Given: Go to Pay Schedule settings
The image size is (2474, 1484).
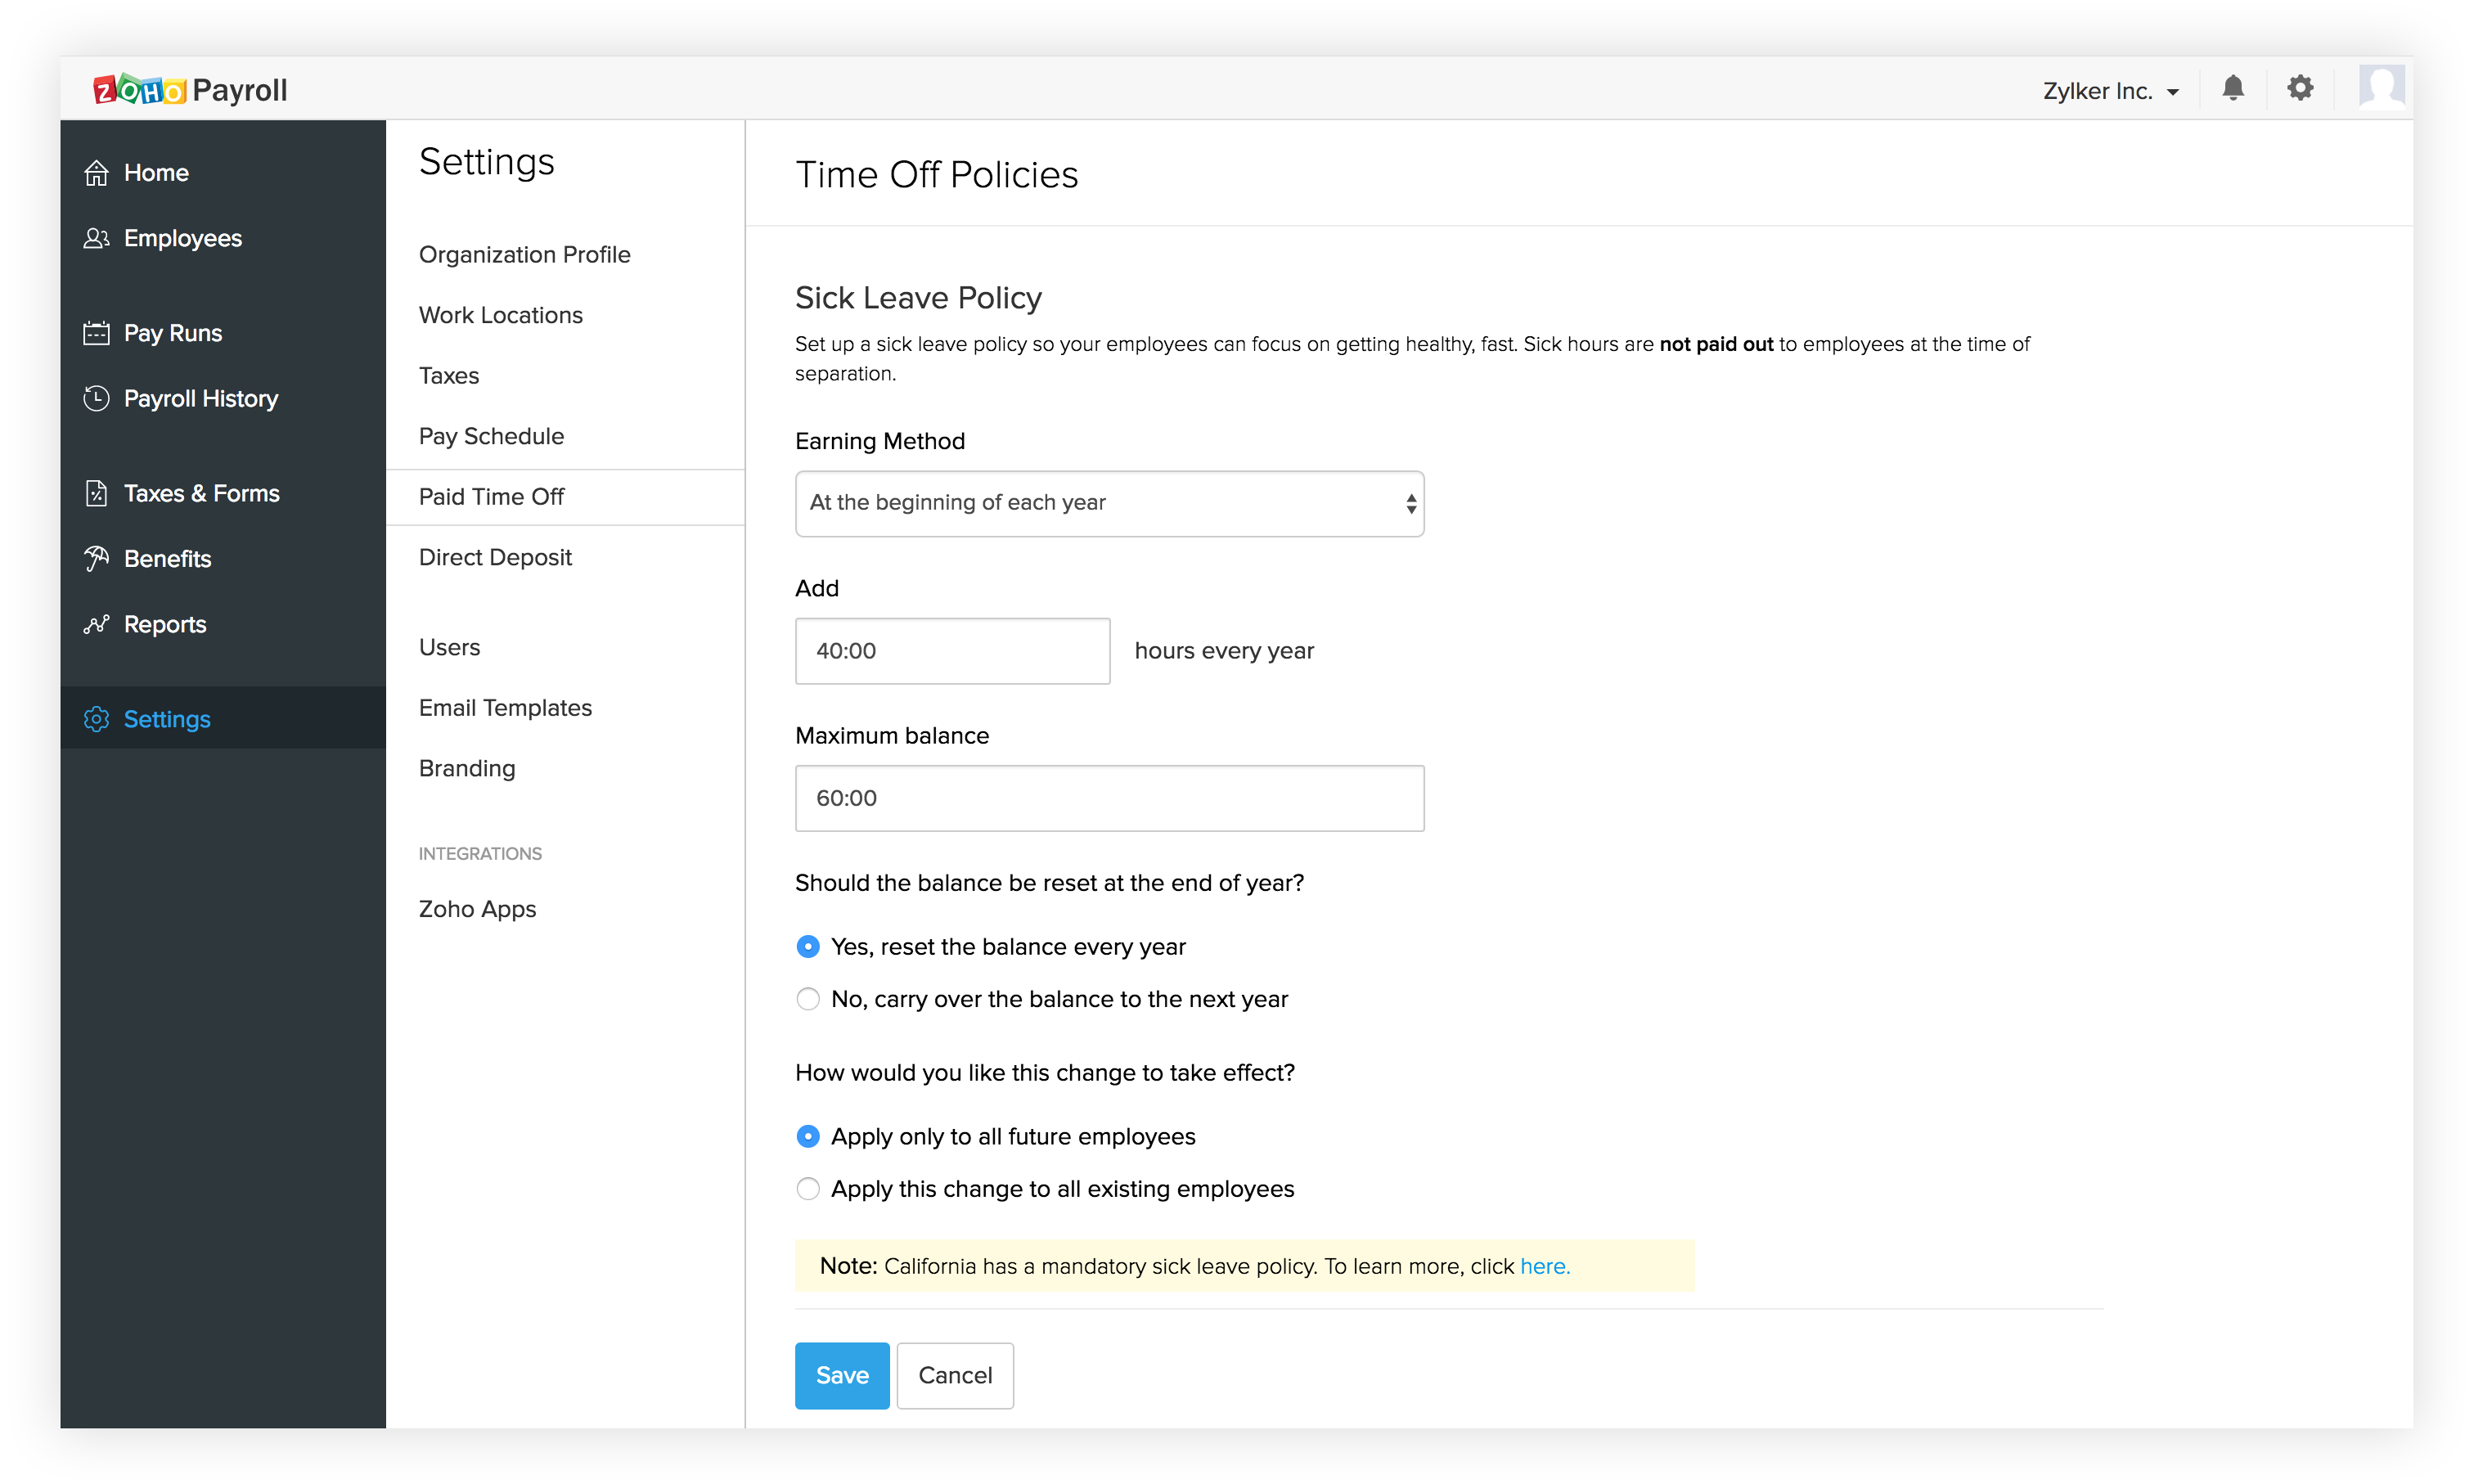Looking at the screenshot, I should tap(491, 436).
